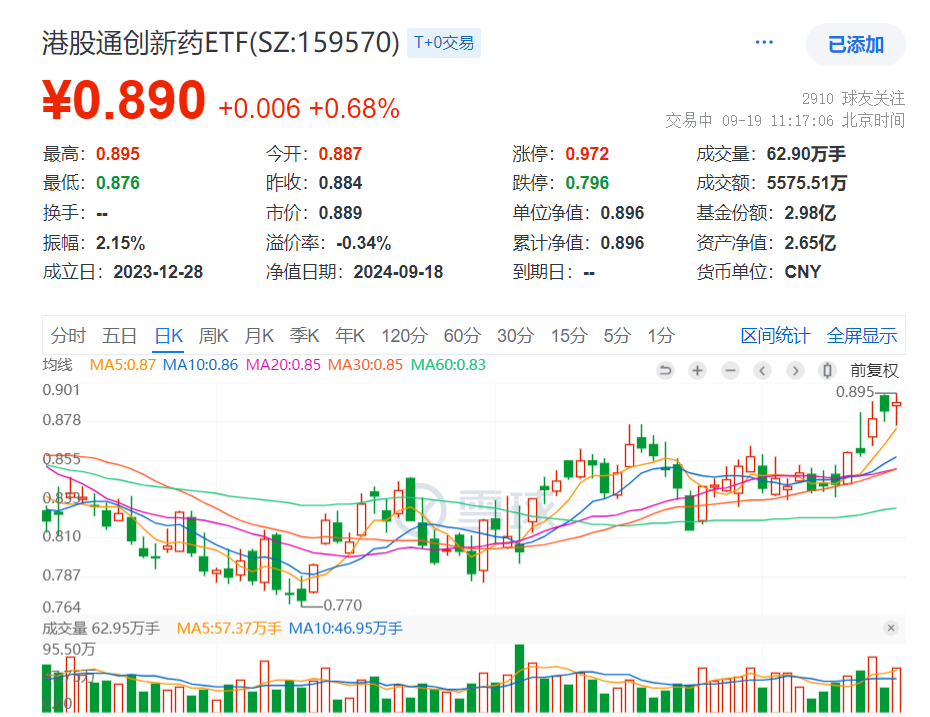Switch to the 30分 interval tab

(515, 336)
